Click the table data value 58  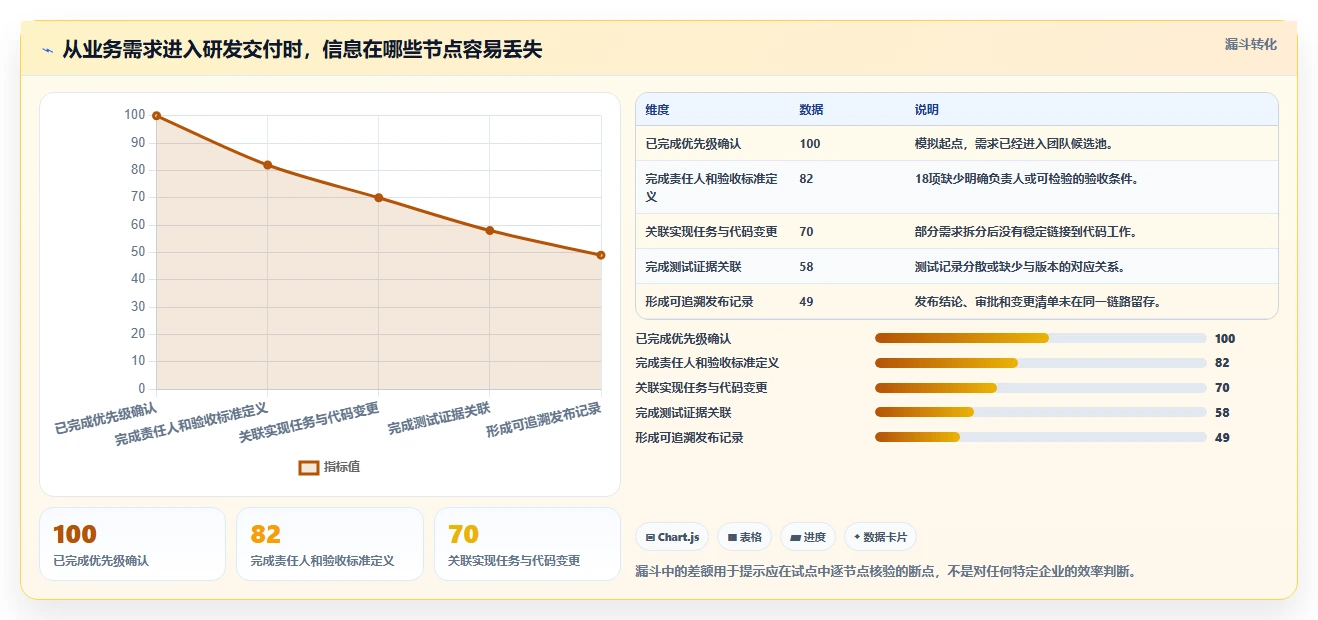[807, 267]
